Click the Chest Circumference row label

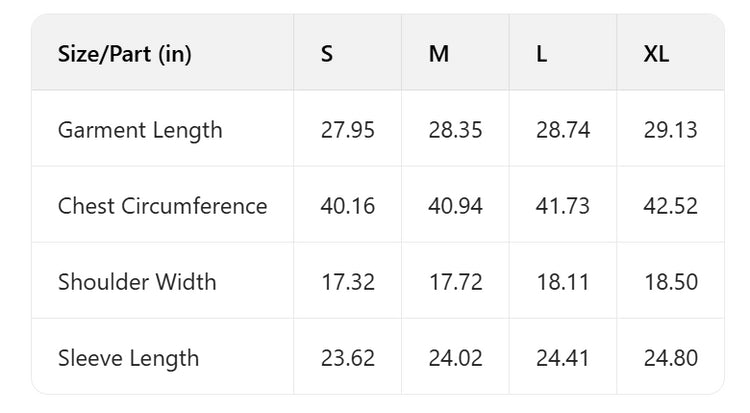(x=163, y=206)
